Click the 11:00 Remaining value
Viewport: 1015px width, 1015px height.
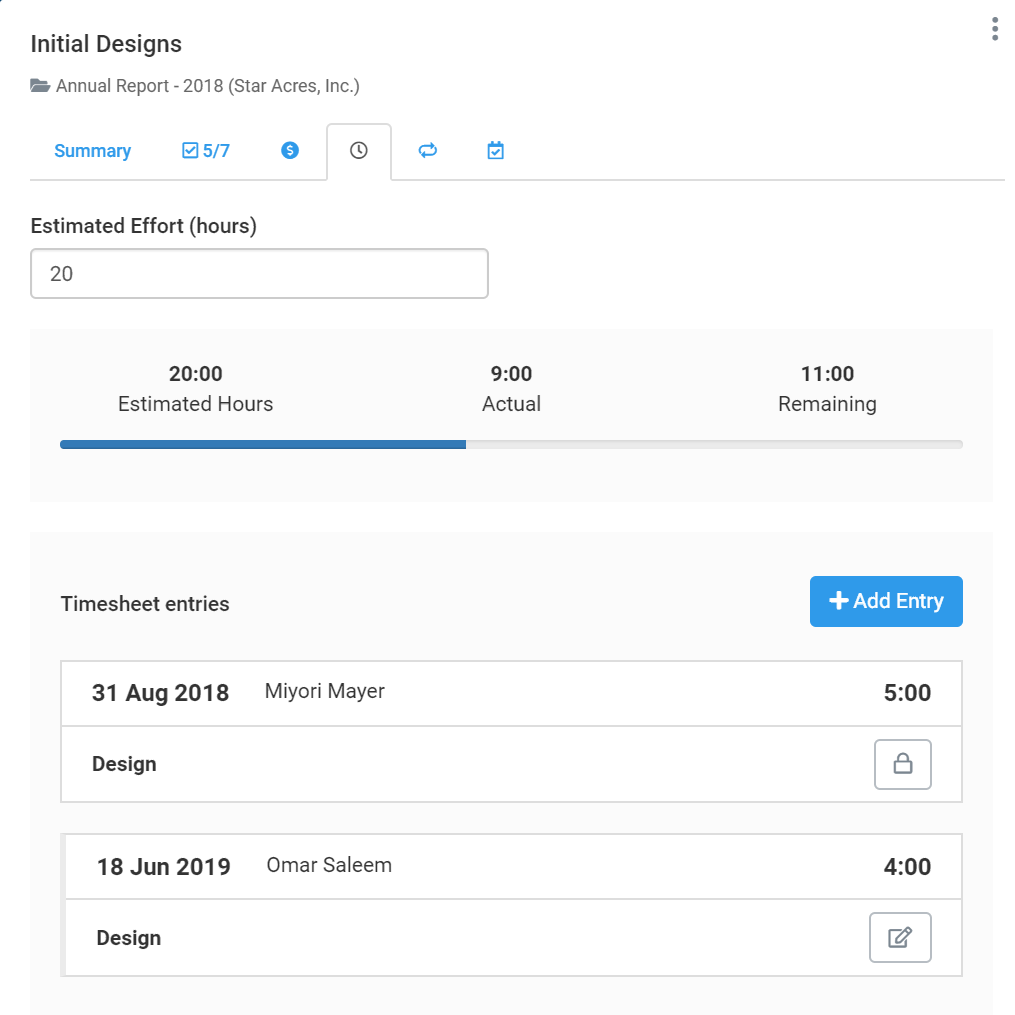[827, 374]
